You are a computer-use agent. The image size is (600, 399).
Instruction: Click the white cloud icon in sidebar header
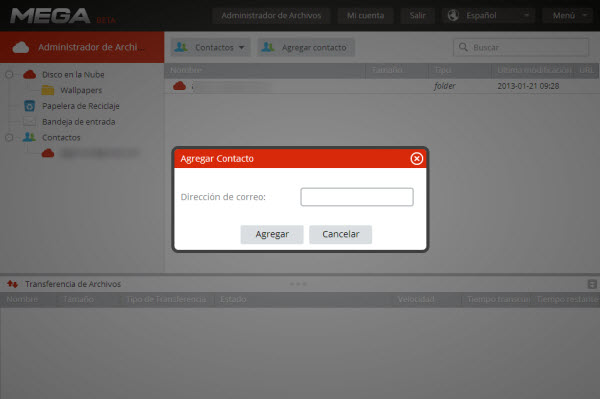coord(21,47)
